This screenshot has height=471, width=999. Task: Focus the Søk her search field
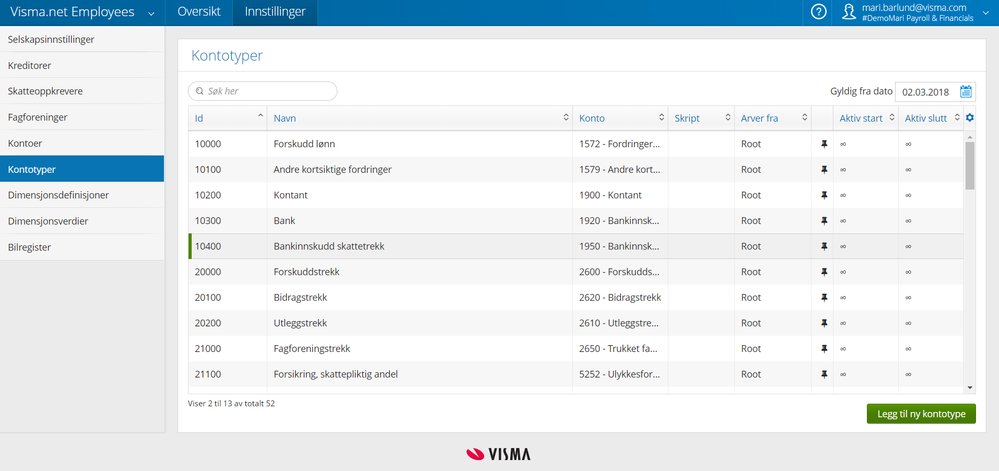pyautogui.click(x=262, y=91)
